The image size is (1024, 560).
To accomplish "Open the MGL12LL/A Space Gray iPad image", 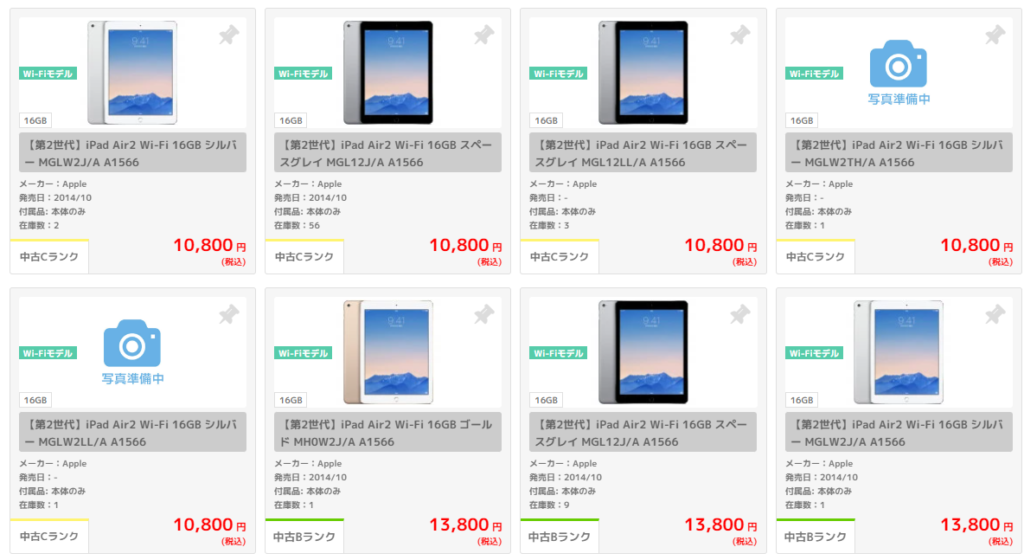I will [643, 70].
